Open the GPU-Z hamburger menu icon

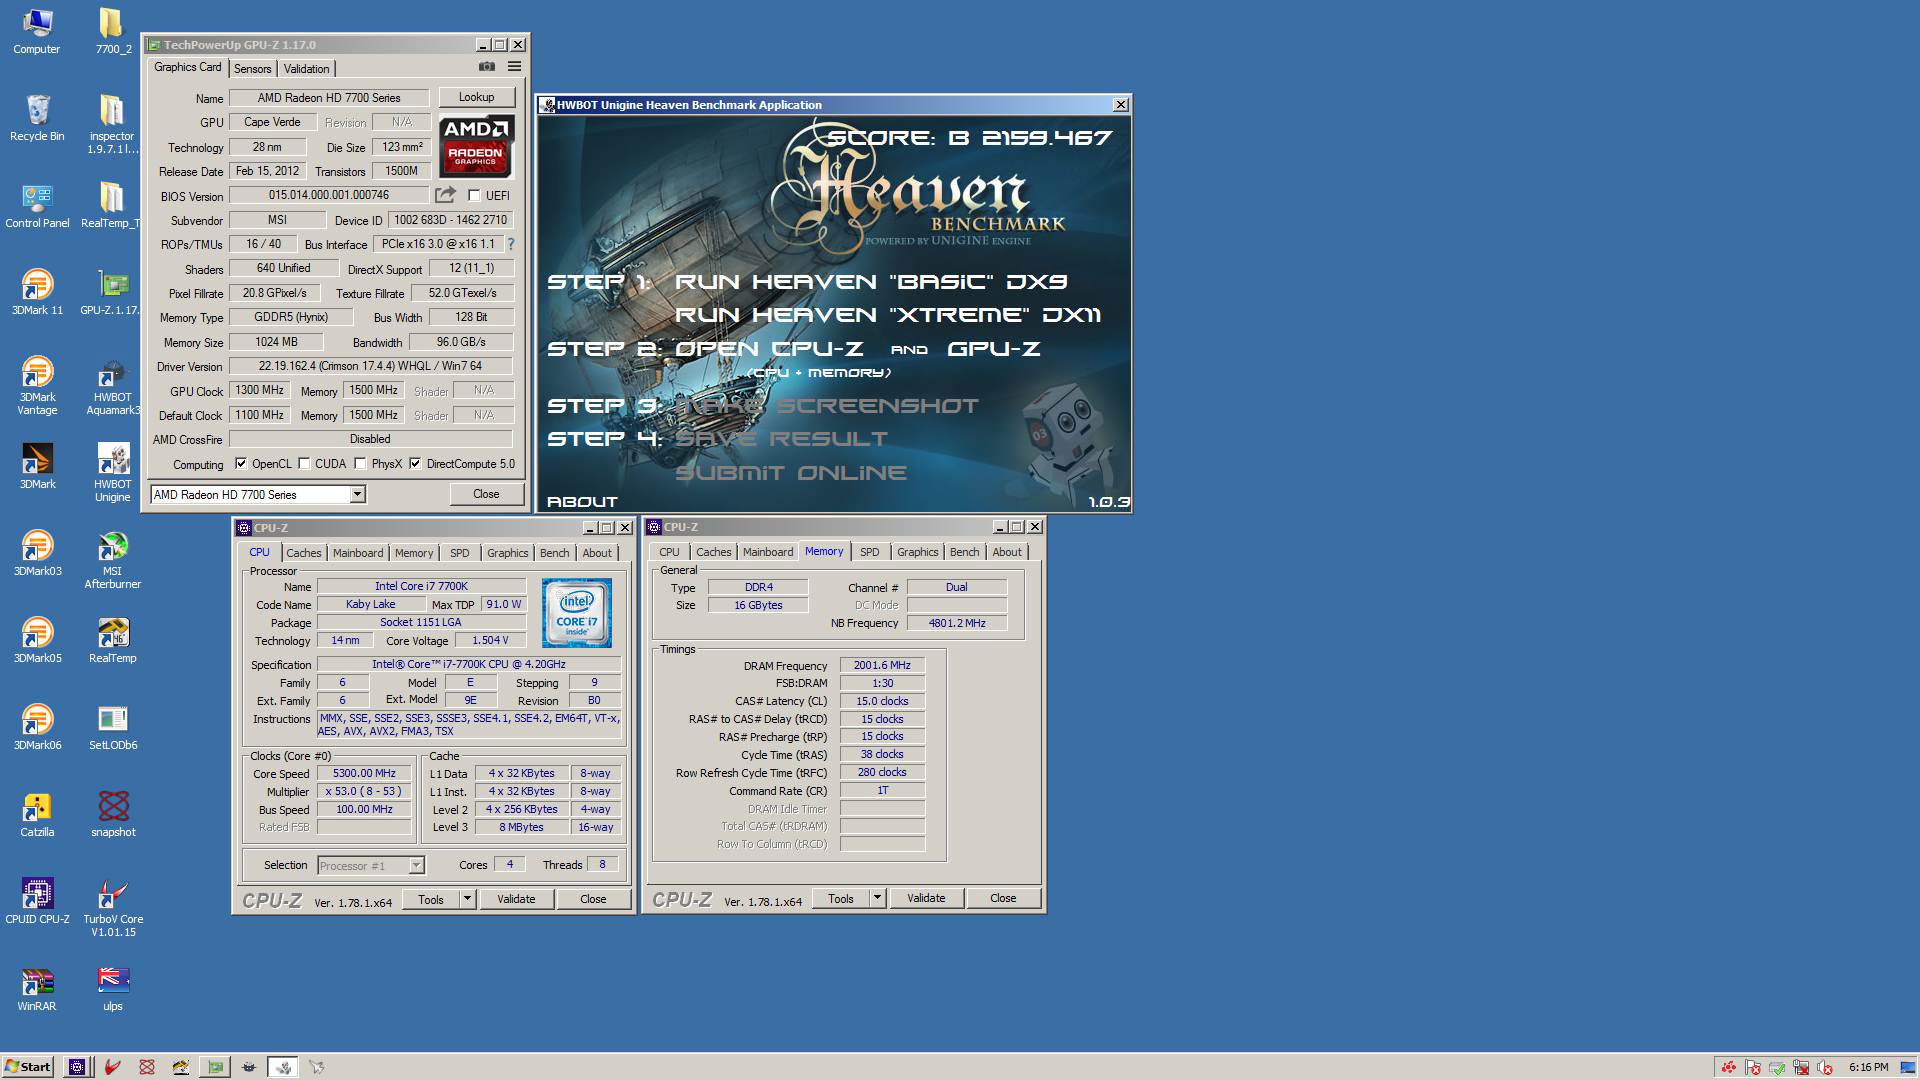click(x=514, y=67)
